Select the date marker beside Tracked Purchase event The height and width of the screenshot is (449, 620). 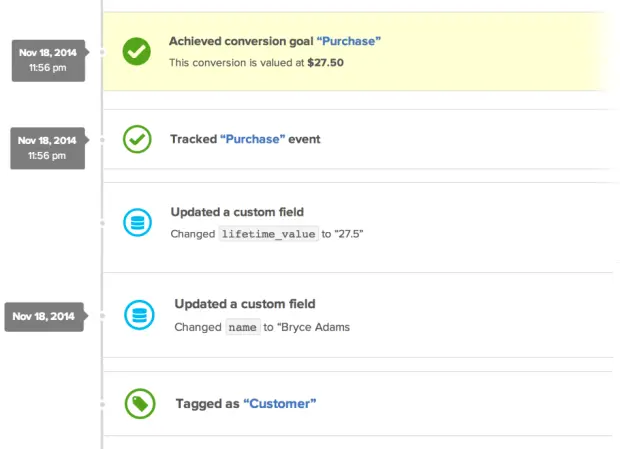(x=47, y=148)
